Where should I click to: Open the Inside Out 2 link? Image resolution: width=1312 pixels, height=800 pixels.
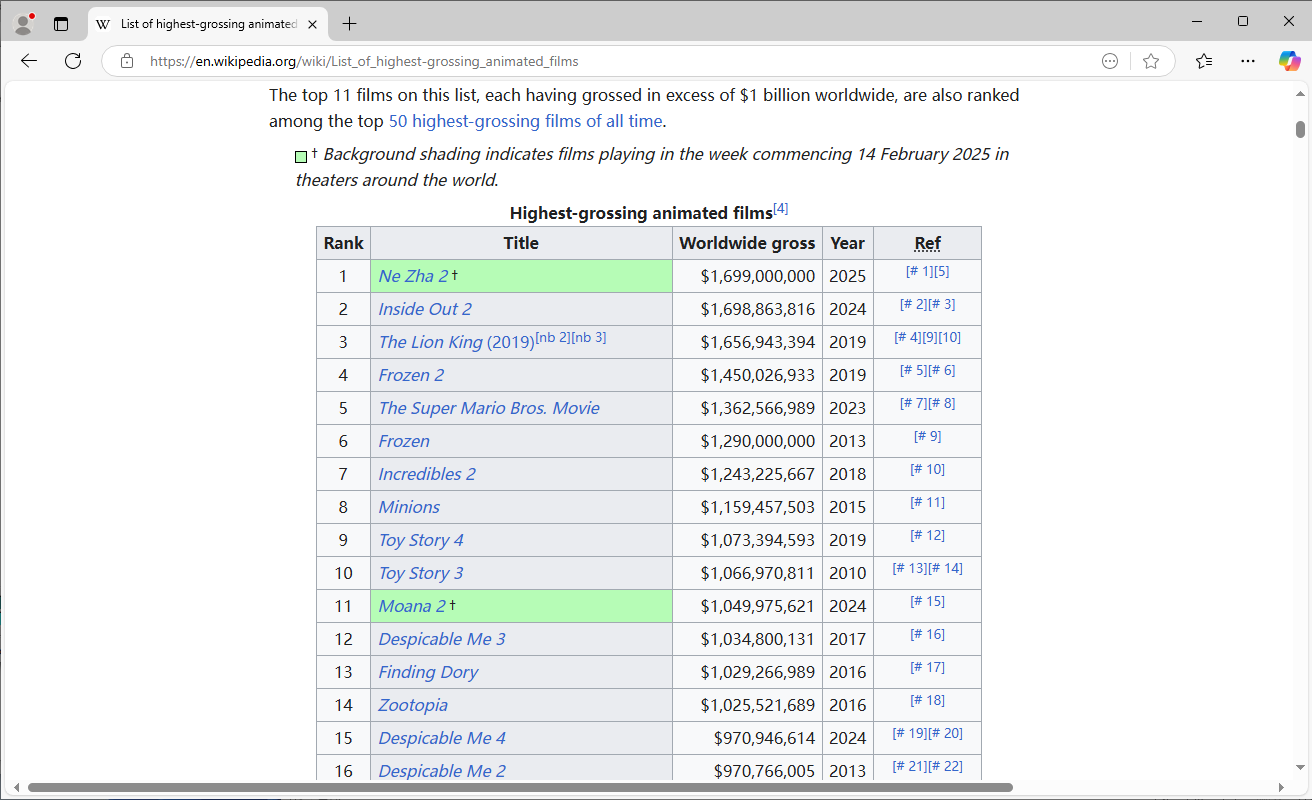pyautogui.click(x=425, y=309)
